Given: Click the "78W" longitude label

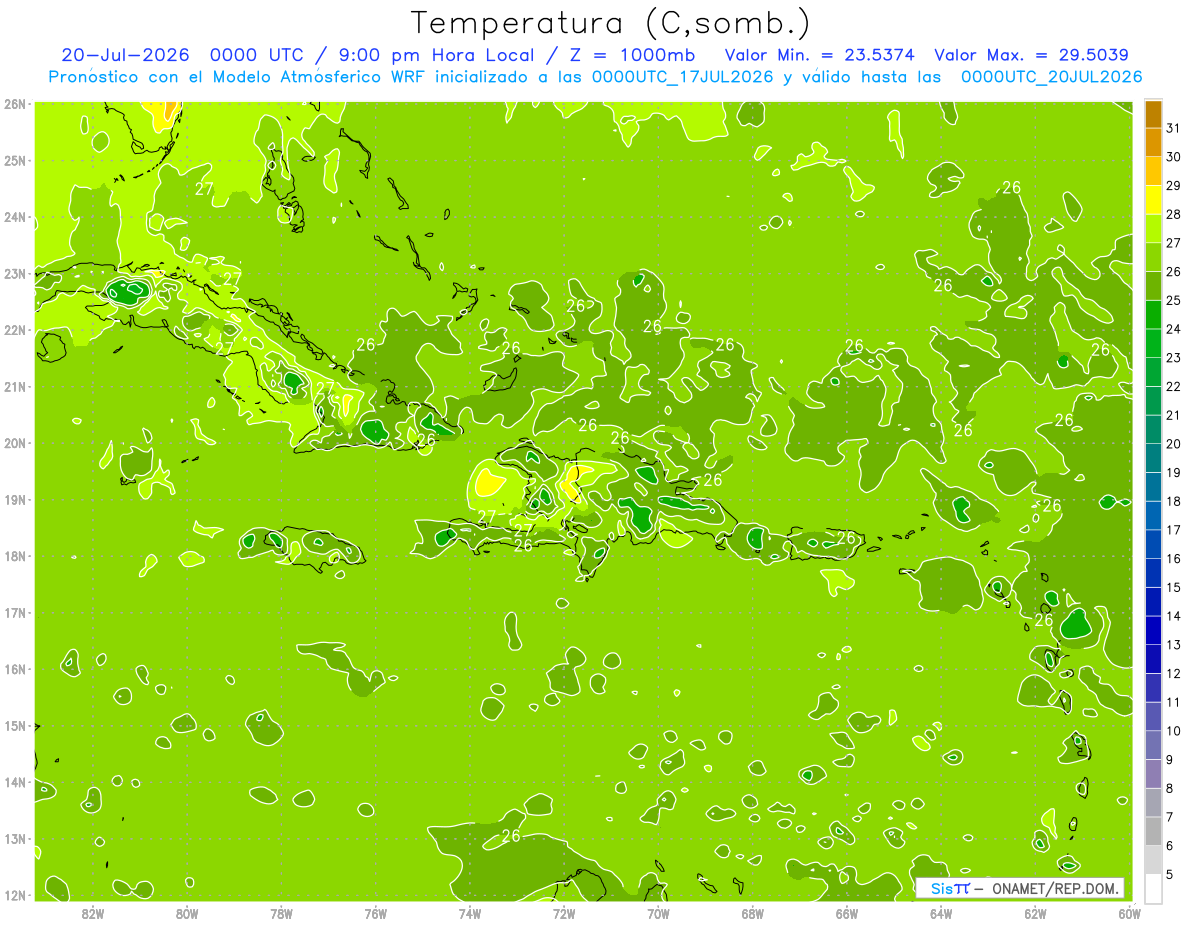Looking at the screenshot, I should coord(281,913).
